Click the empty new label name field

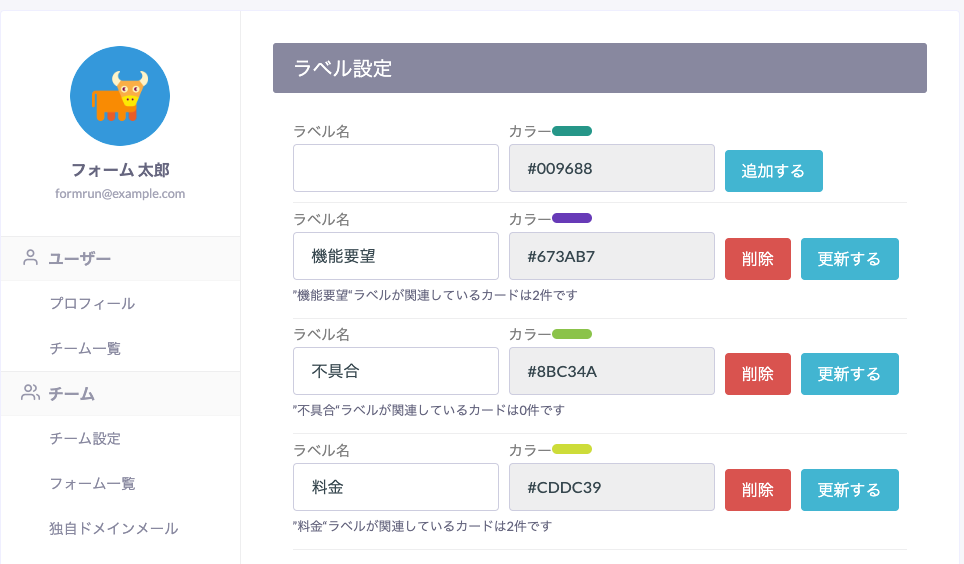tap(395, 168)
